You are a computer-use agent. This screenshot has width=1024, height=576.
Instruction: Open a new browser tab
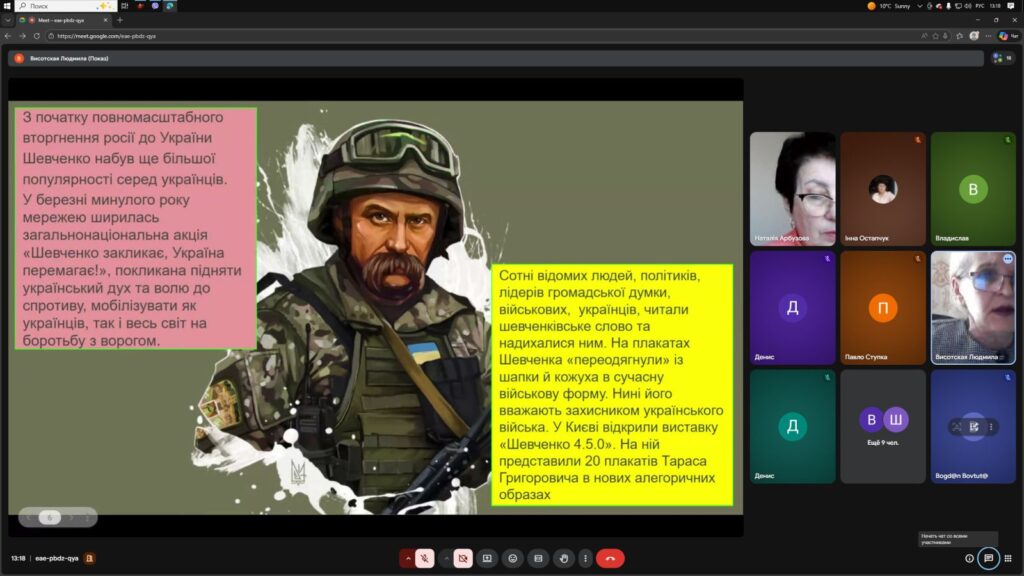tap(120, 20)
